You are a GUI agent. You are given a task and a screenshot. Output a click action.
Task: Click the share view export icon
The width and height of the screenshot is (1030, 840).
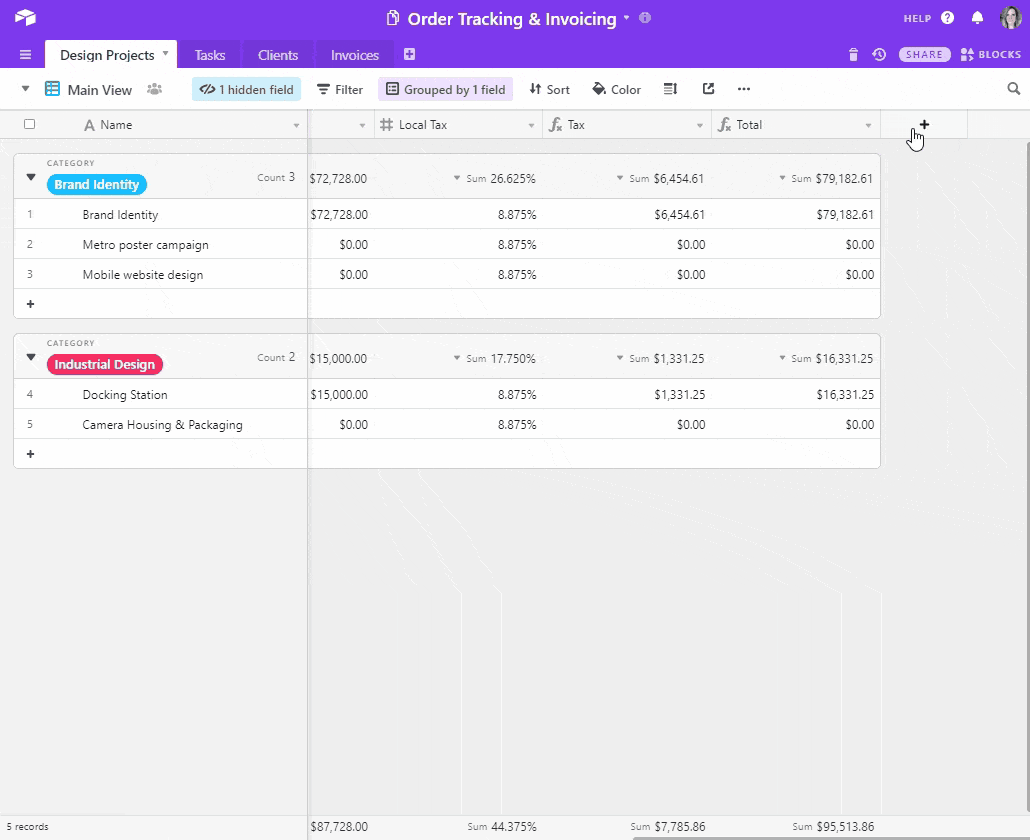(708, 89)
